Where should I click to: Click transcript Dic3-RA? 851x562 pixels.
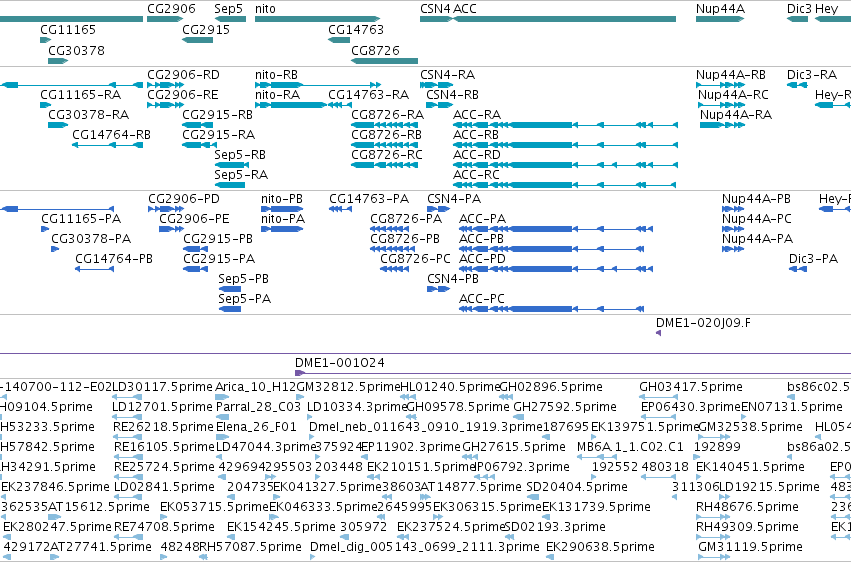point(812,74)
